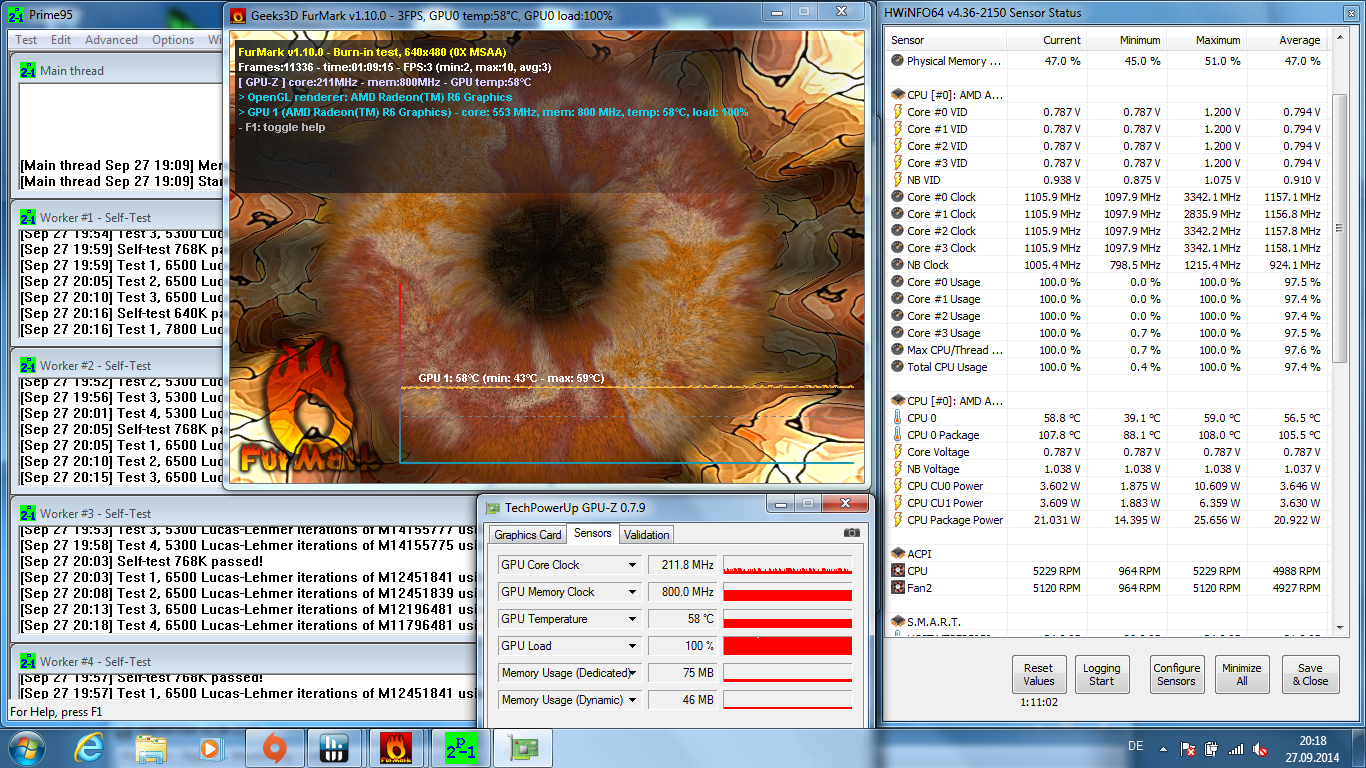Open the GPU Load sensor dropdown

click(x=632, y=646)
